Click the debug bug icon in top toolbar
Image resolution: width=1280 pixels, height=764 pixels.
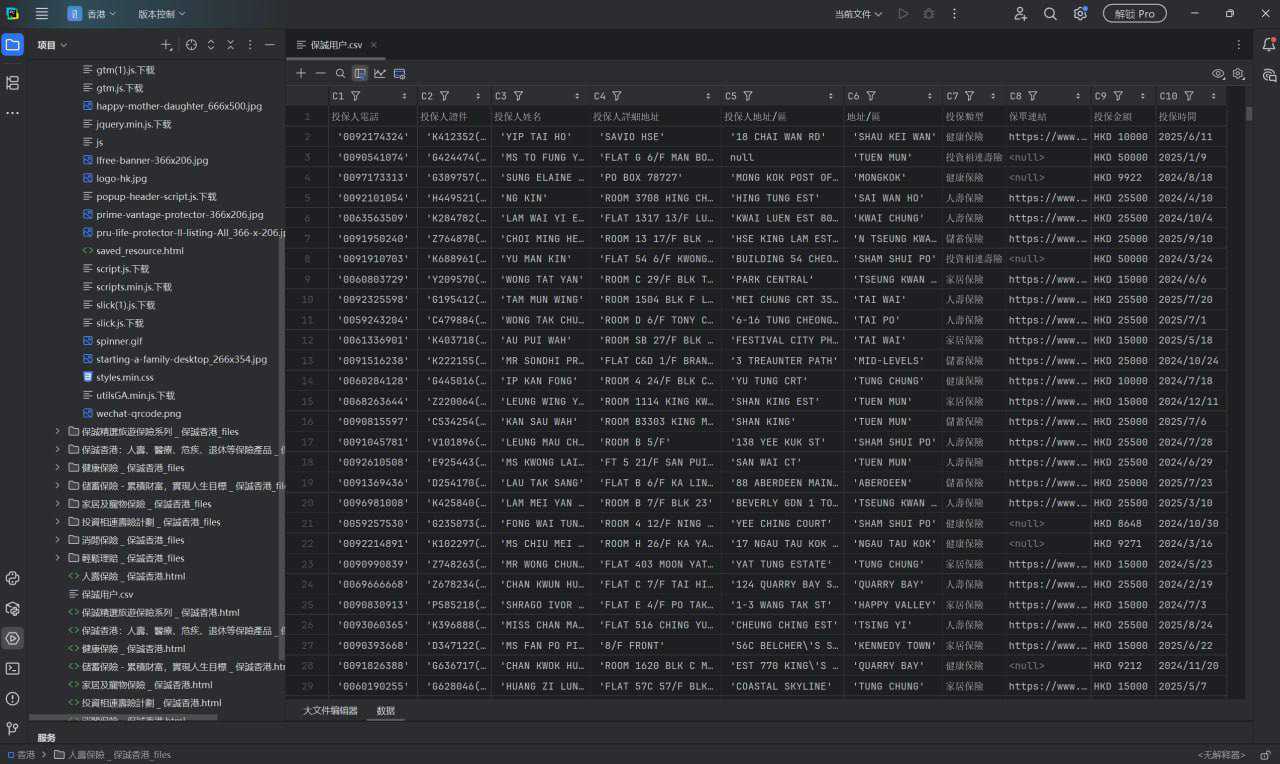tap(929, 14)
